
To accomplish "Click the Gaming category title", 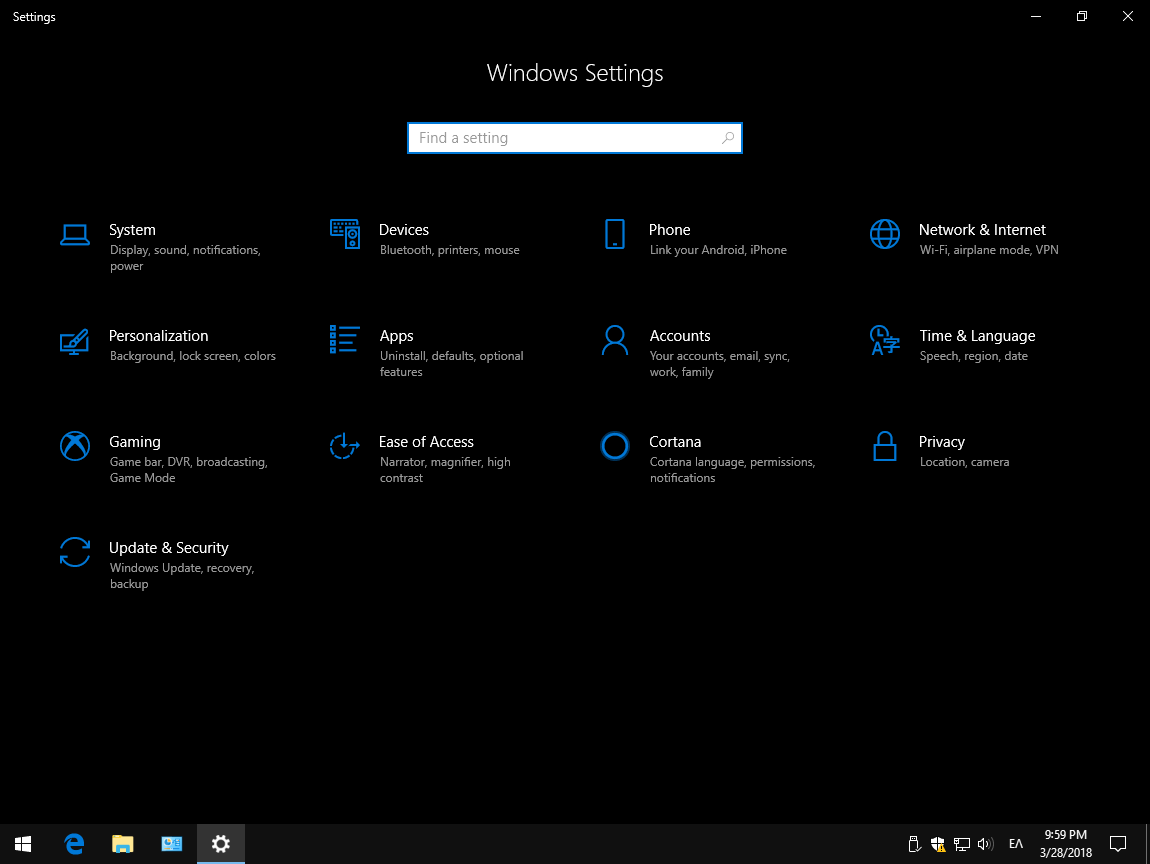I will point(134,442).
